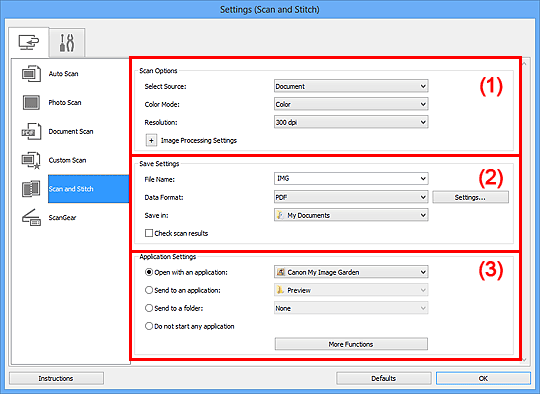Select the Photo Scan icon
Screen dimensions: 540x394
pos(31,103)
